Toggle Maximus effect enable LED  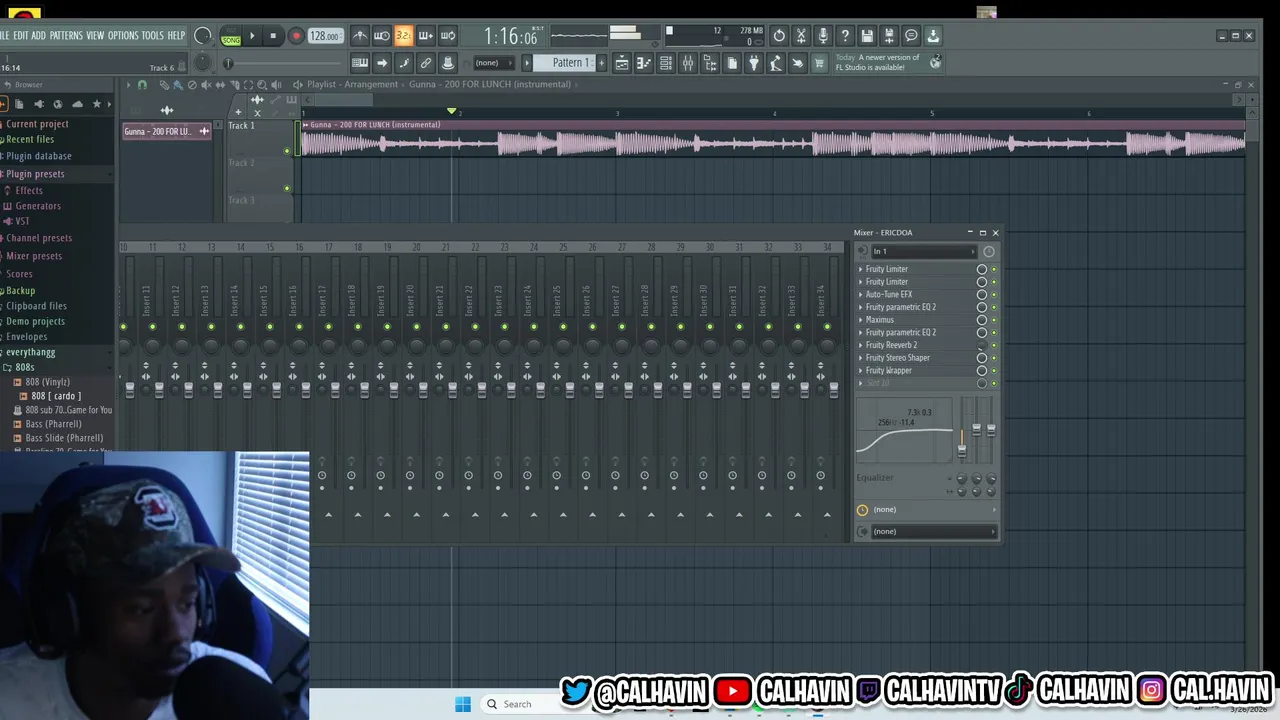994,320
